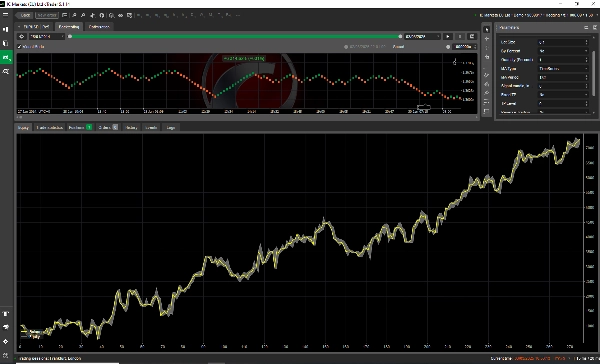This screenshot has width=600, height=364.
Task: Click the Source code button in toolbar
Action: coord(47,15)
